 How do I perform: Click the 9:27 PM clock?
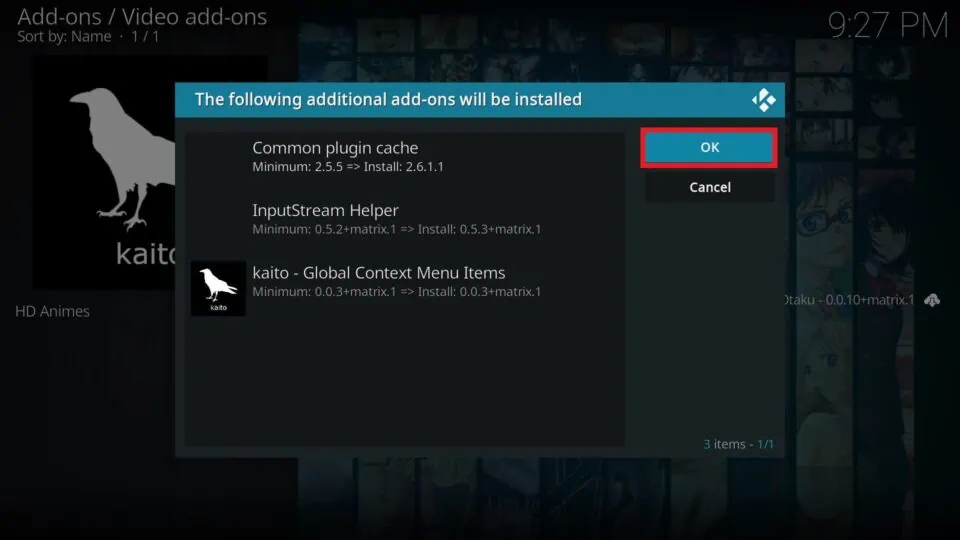point(888,25)
